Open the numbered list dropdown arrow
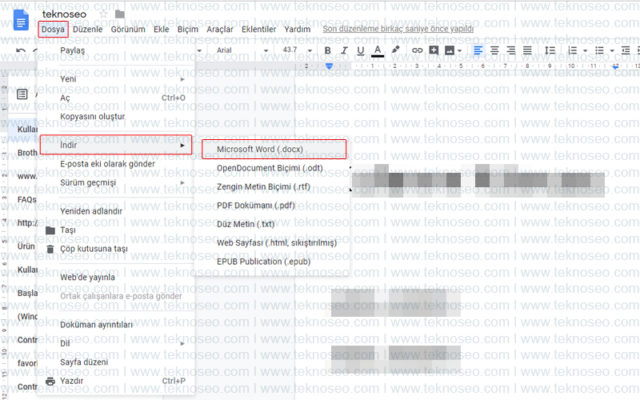 pos(585,51)
